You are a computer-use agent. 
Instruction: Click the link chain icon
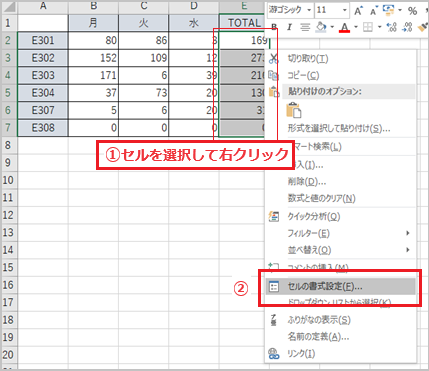(x=273, y=354)
